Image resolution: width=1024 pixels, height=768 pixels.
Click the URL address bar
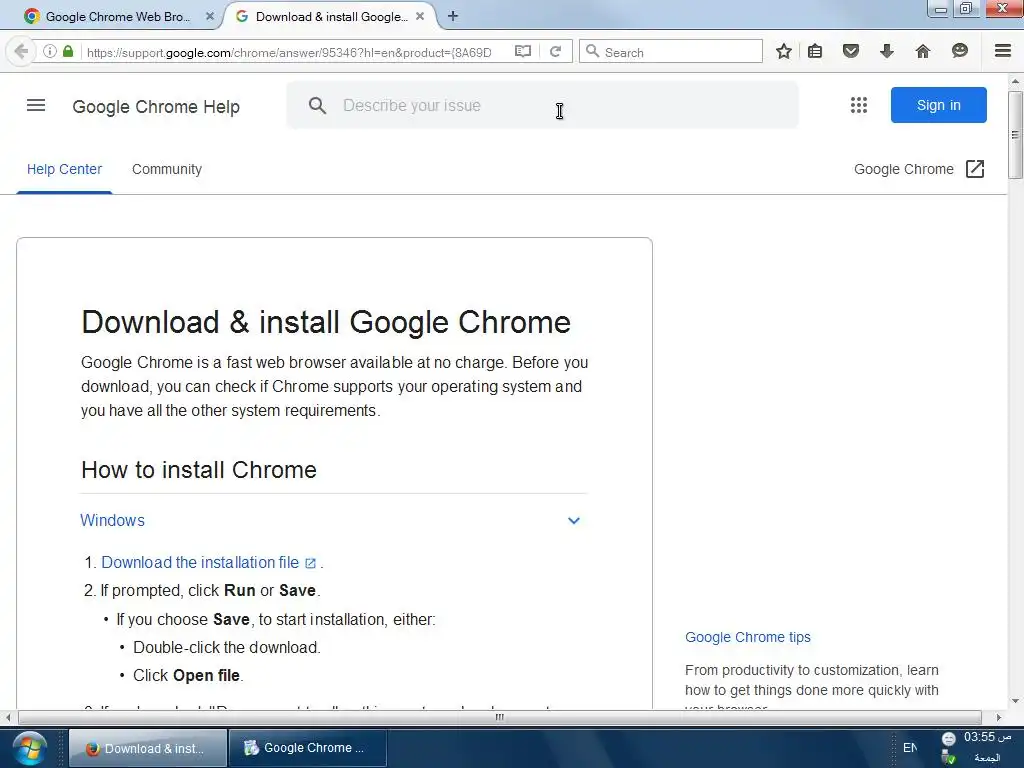coord(287,52)
